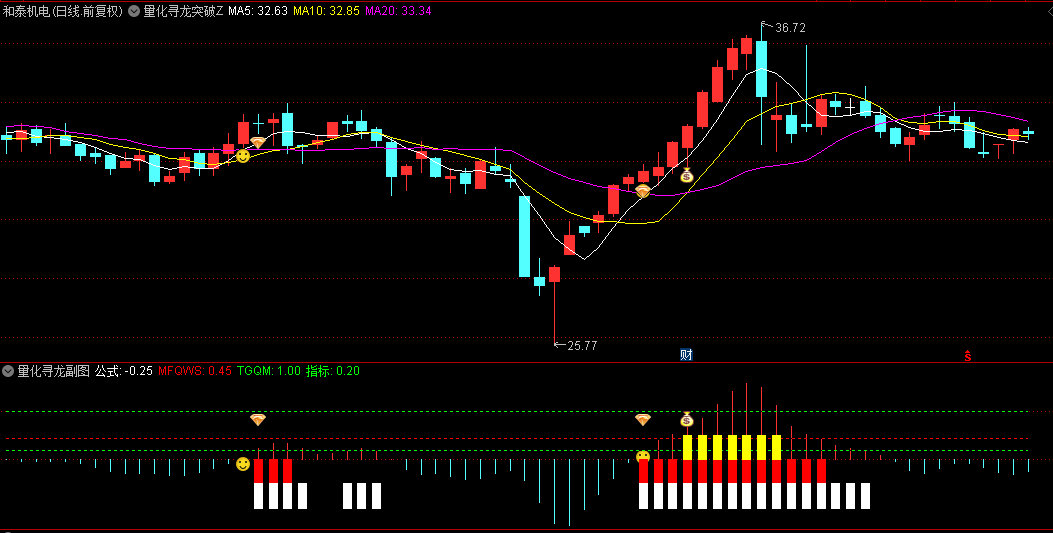Click the smiley face icon on the price chart
1053x533 pixels.
243,156
